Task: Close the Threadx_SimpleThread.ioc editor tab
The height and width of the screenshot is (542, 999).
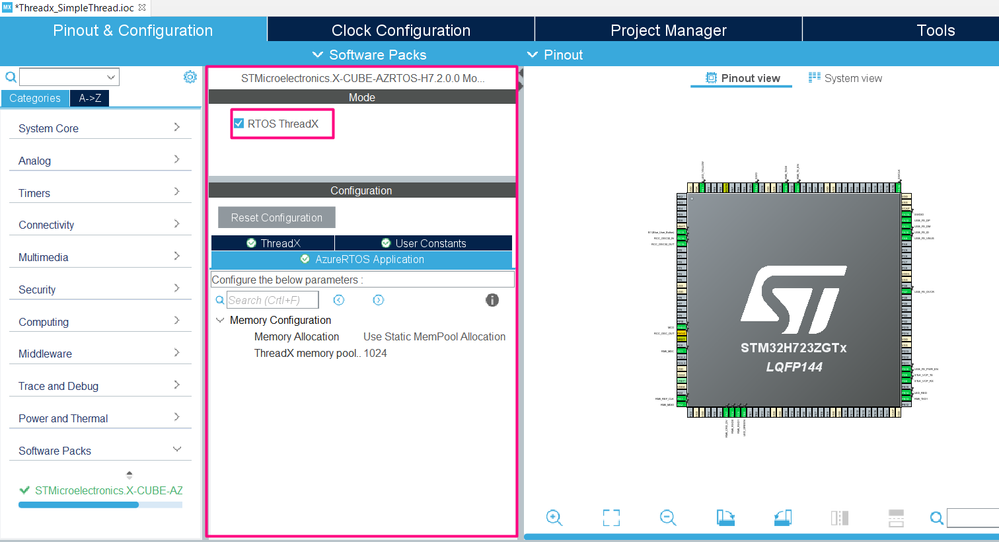Action: coord(142,8)
